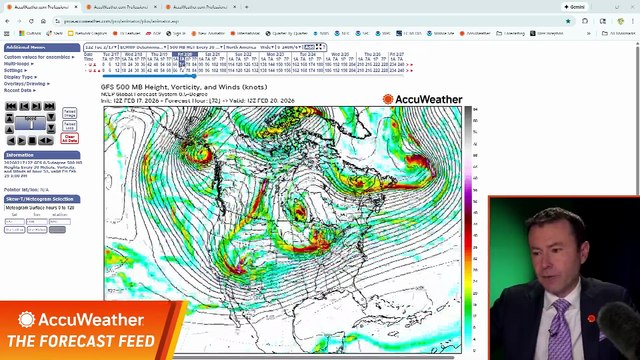Set speed to minimum with bottom down-arrow

click(x=51, y=129)
